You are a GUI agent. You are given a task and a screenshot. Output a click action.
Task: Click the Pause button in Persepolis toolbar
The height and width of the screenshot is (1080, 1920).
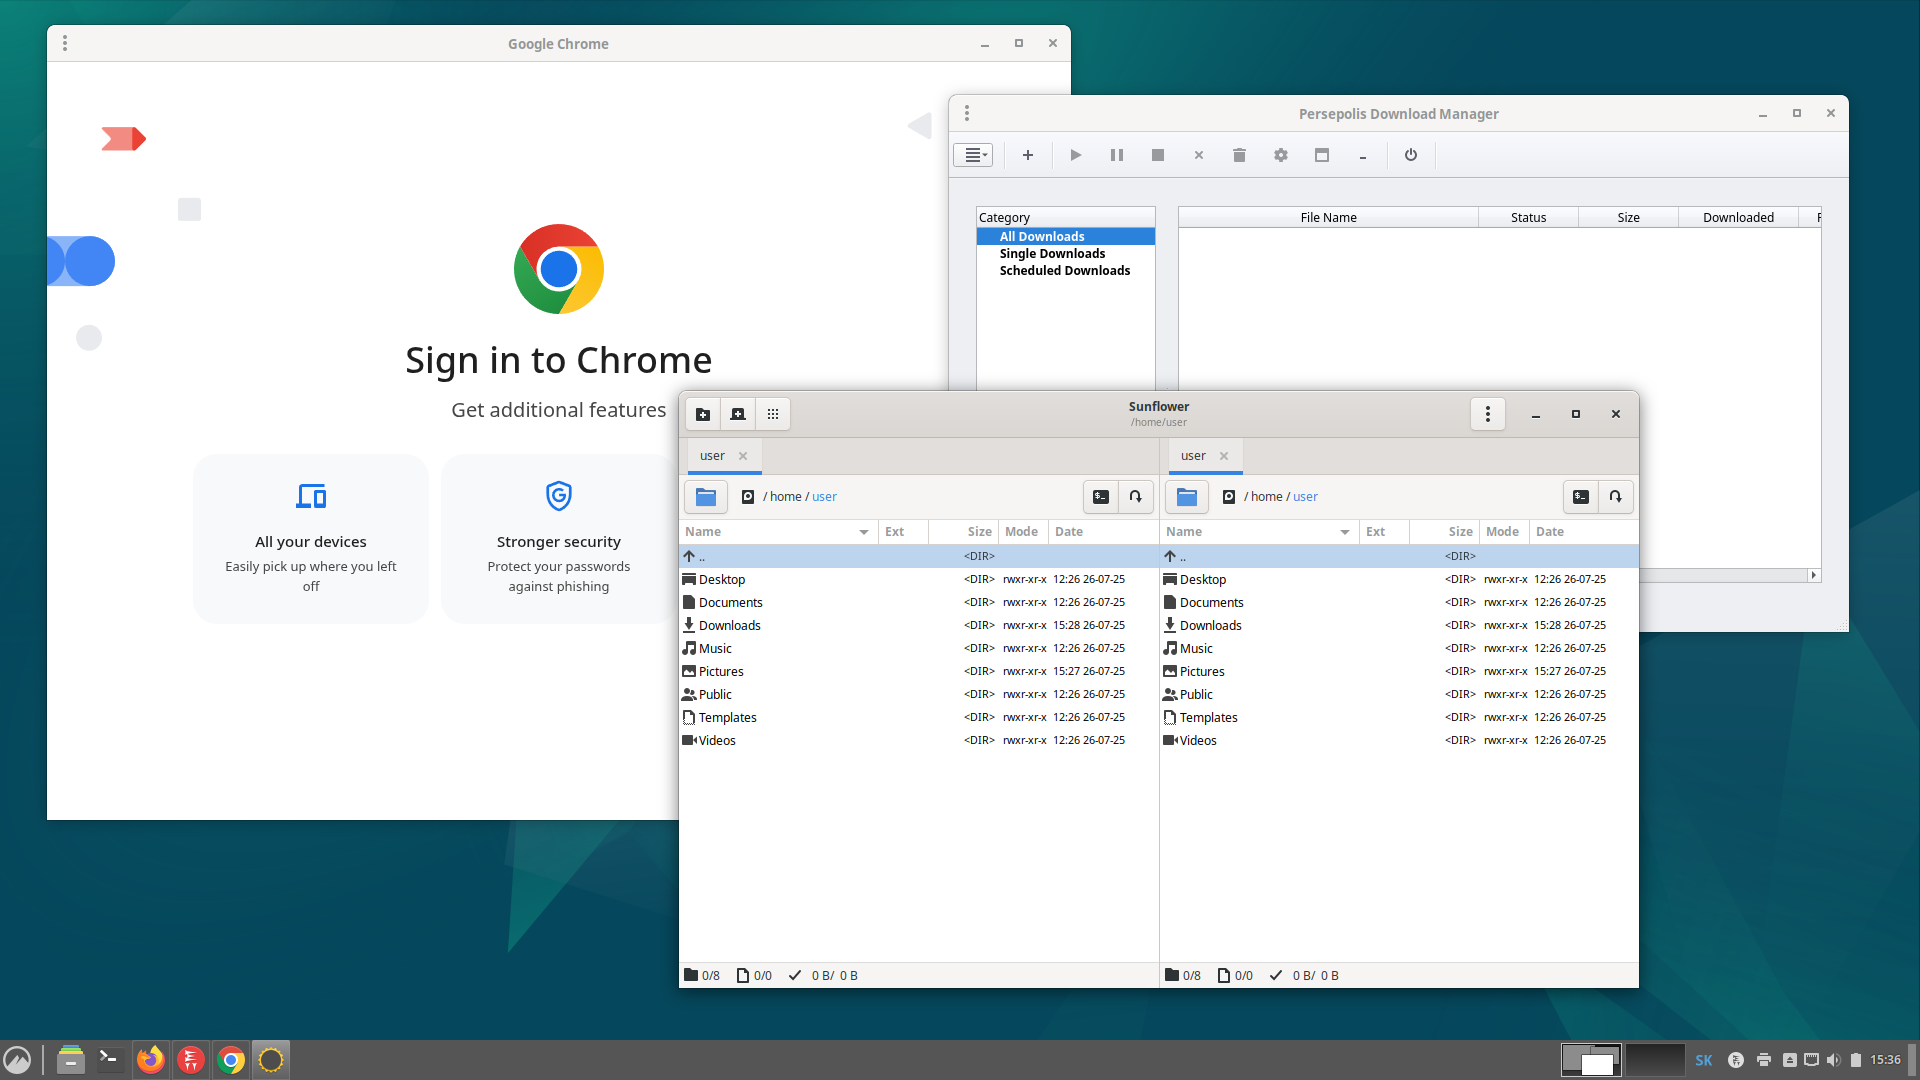(1116, 155)
